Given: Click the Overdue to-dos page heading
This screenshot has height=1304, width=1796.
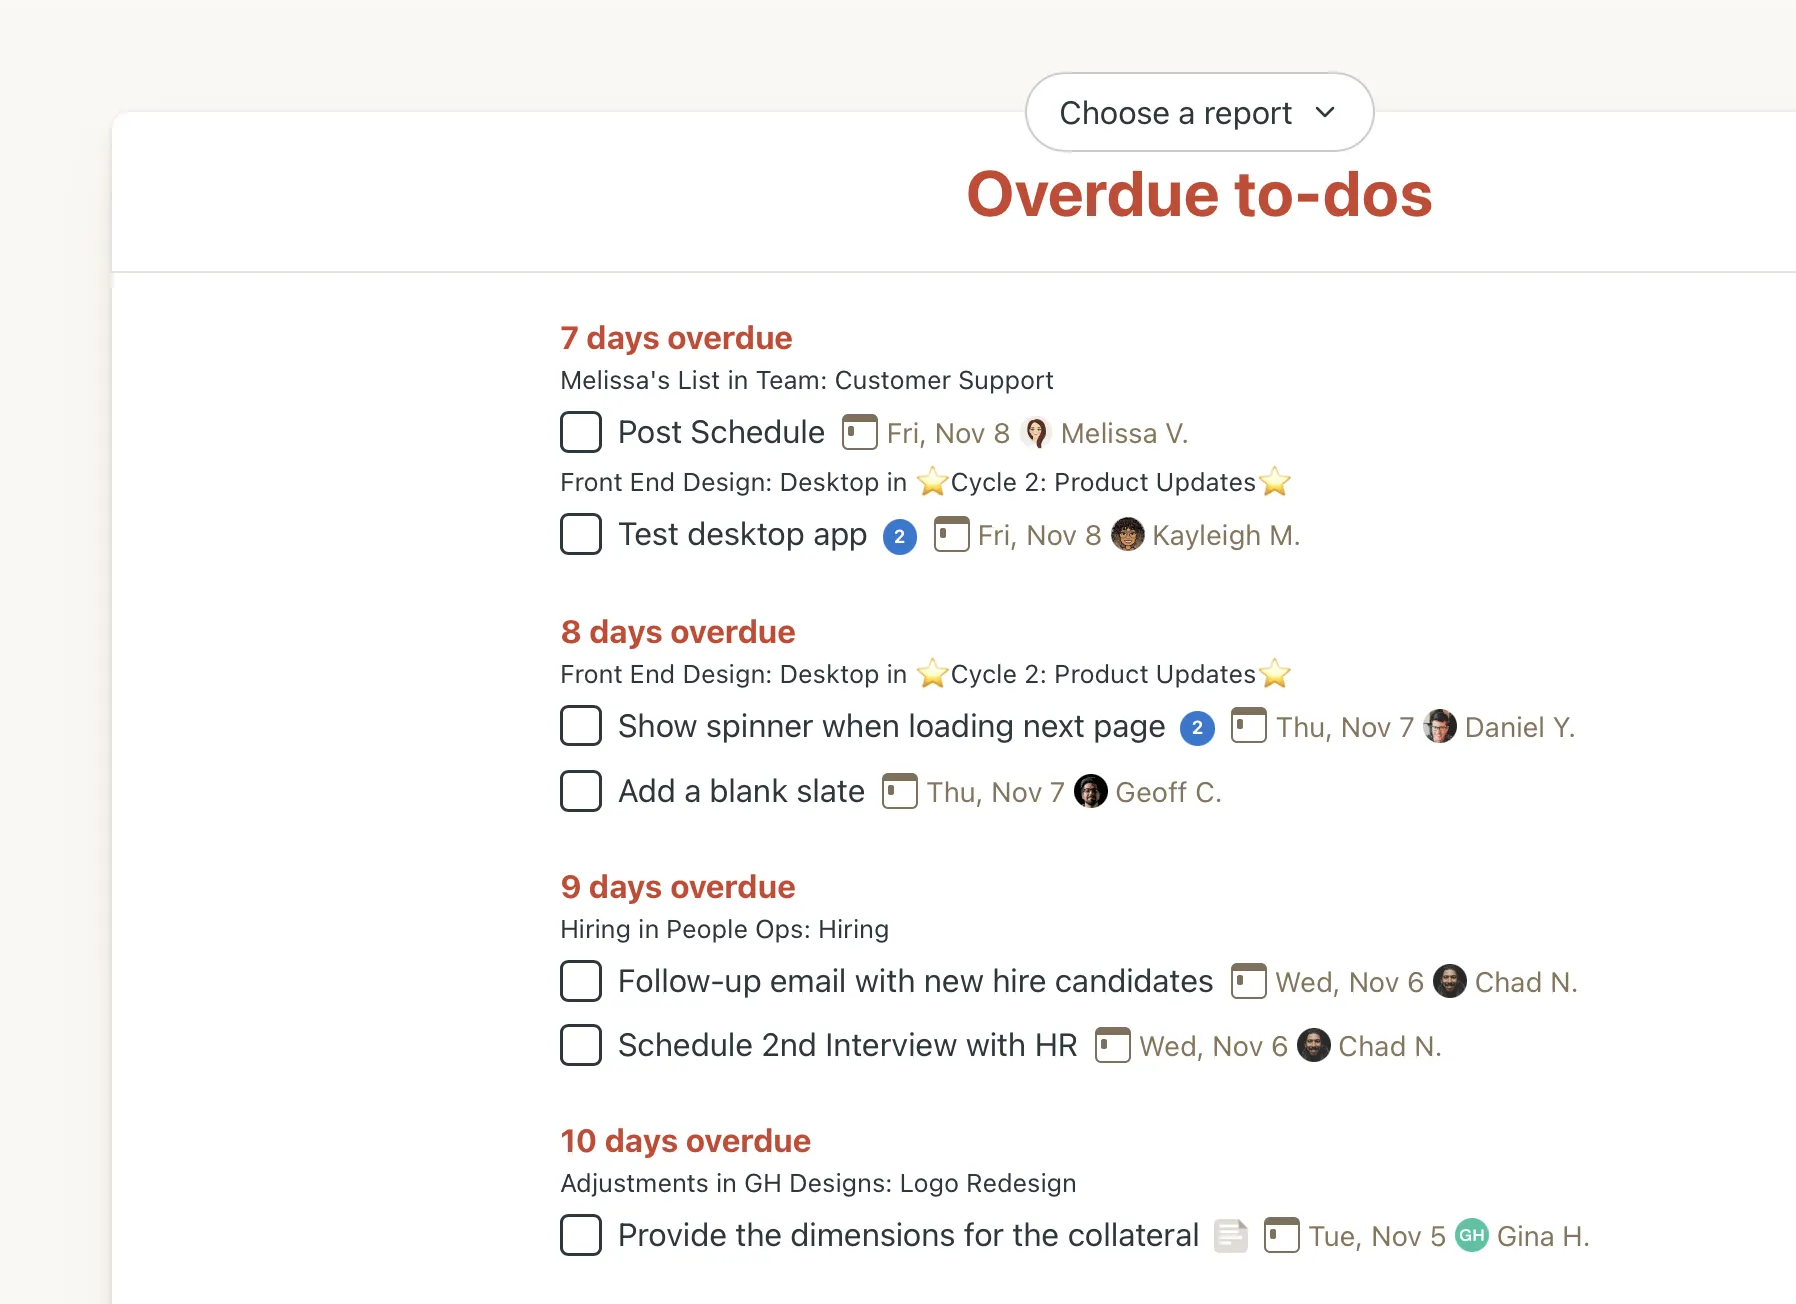Looking at the screenshot, I should [x=1199, y=194].
